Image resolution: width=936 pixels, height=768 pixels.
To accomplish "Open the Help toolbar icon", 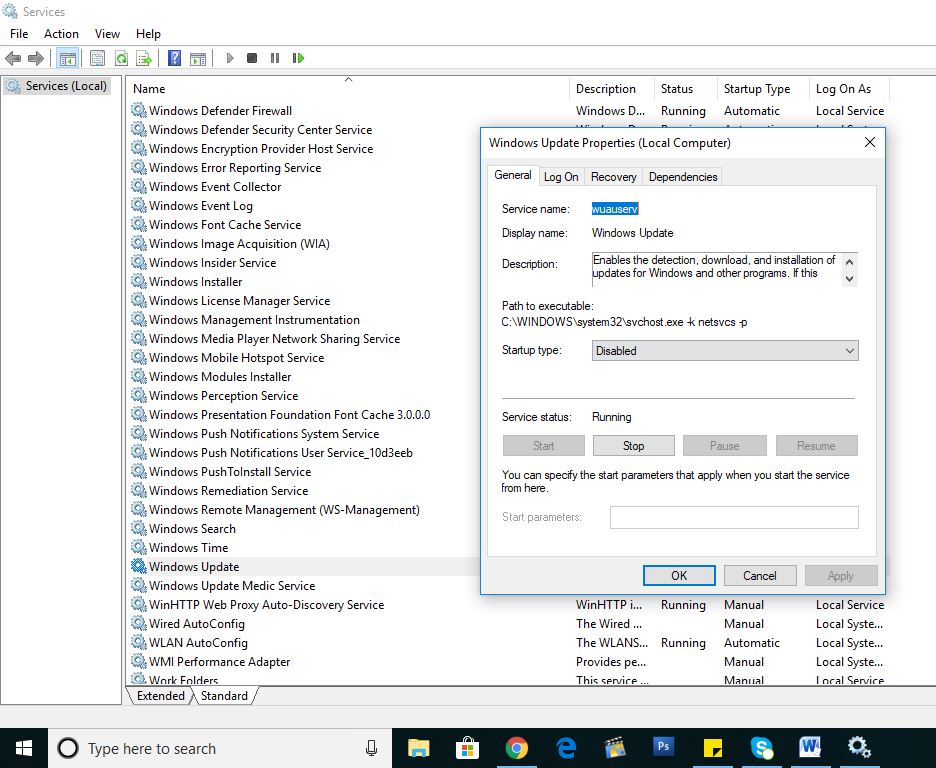I will 174,58.
